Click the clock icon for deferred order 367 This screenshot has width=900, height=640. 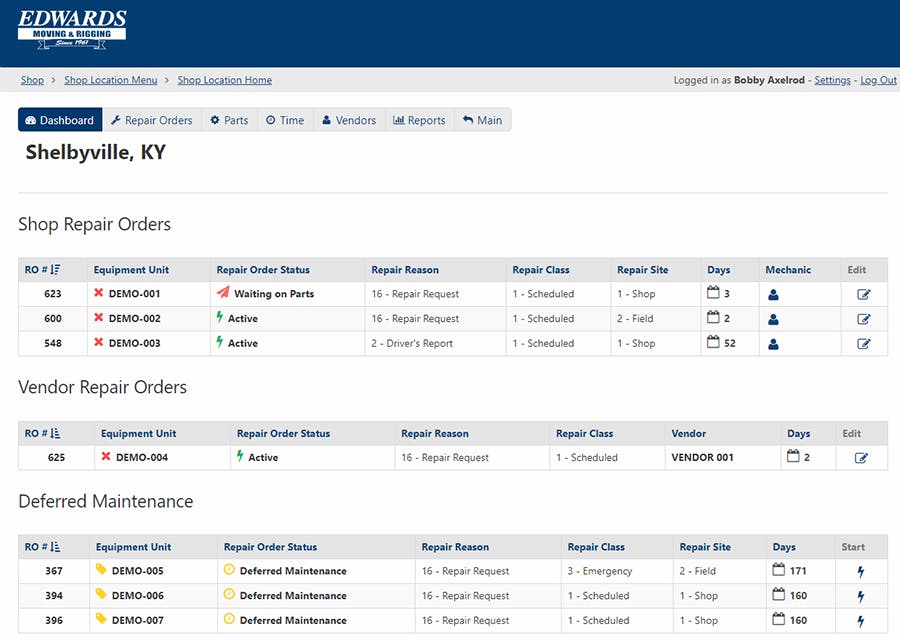click(229, 569)
